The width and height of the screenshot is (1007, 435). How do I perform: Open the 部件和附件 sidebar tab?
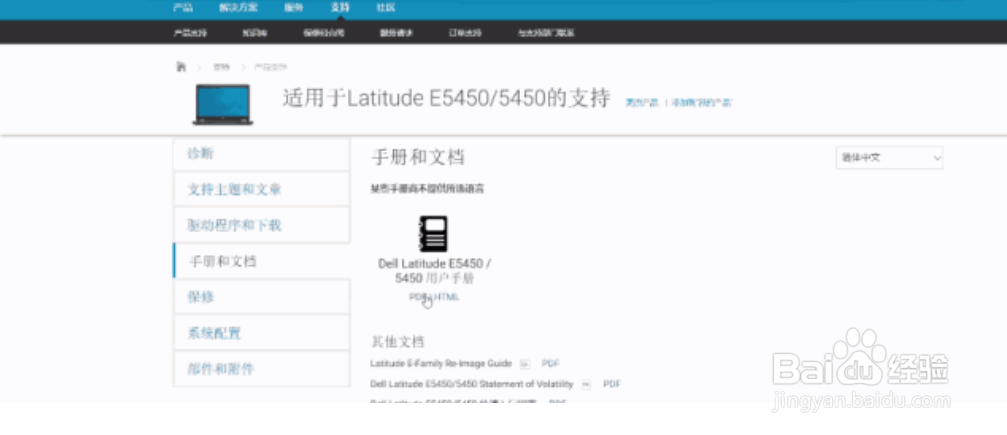[261, 369]
